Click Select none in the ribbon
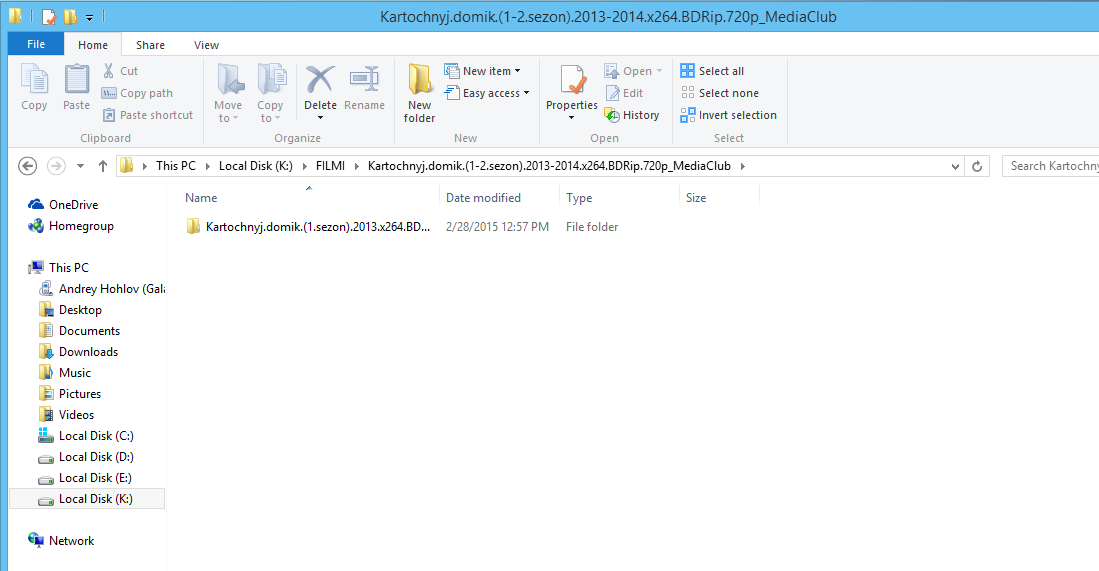Image resolution: width=1099 pixels, height=571 pixels. 720,93
